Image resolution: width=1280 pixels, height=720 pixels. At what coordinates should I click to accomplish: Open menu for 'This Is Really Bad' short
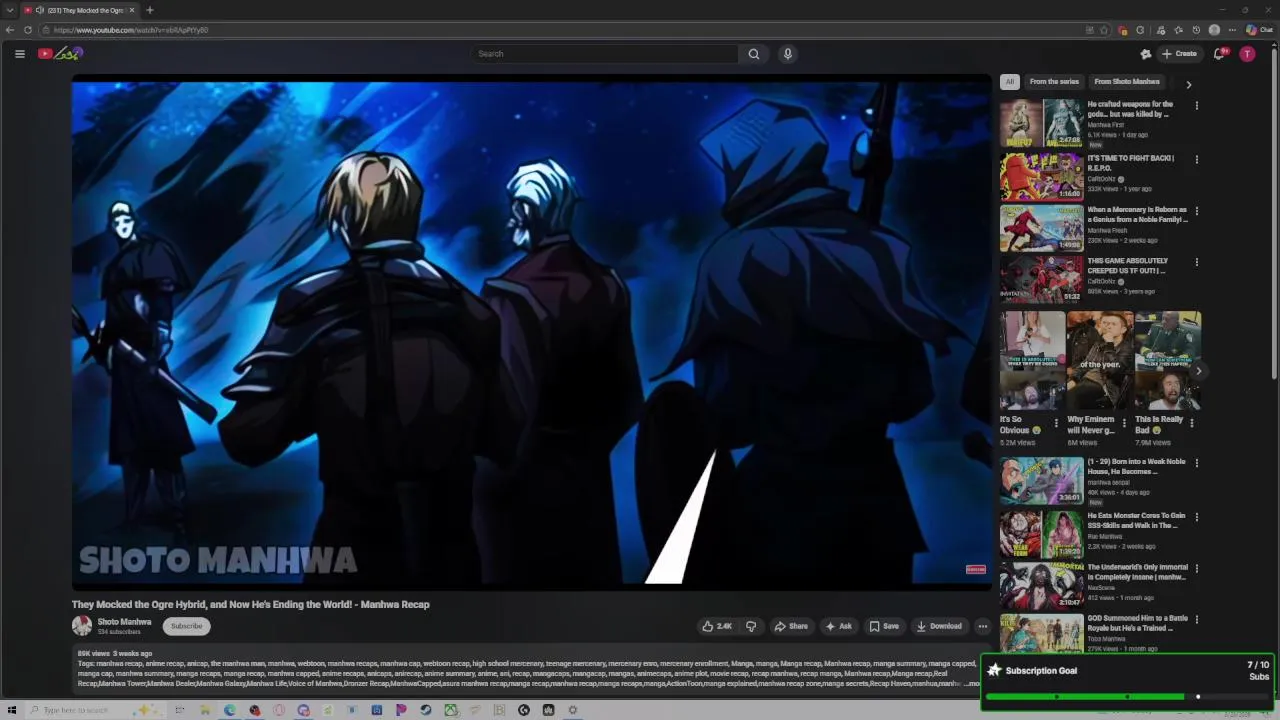click(x=1191, y=423)
